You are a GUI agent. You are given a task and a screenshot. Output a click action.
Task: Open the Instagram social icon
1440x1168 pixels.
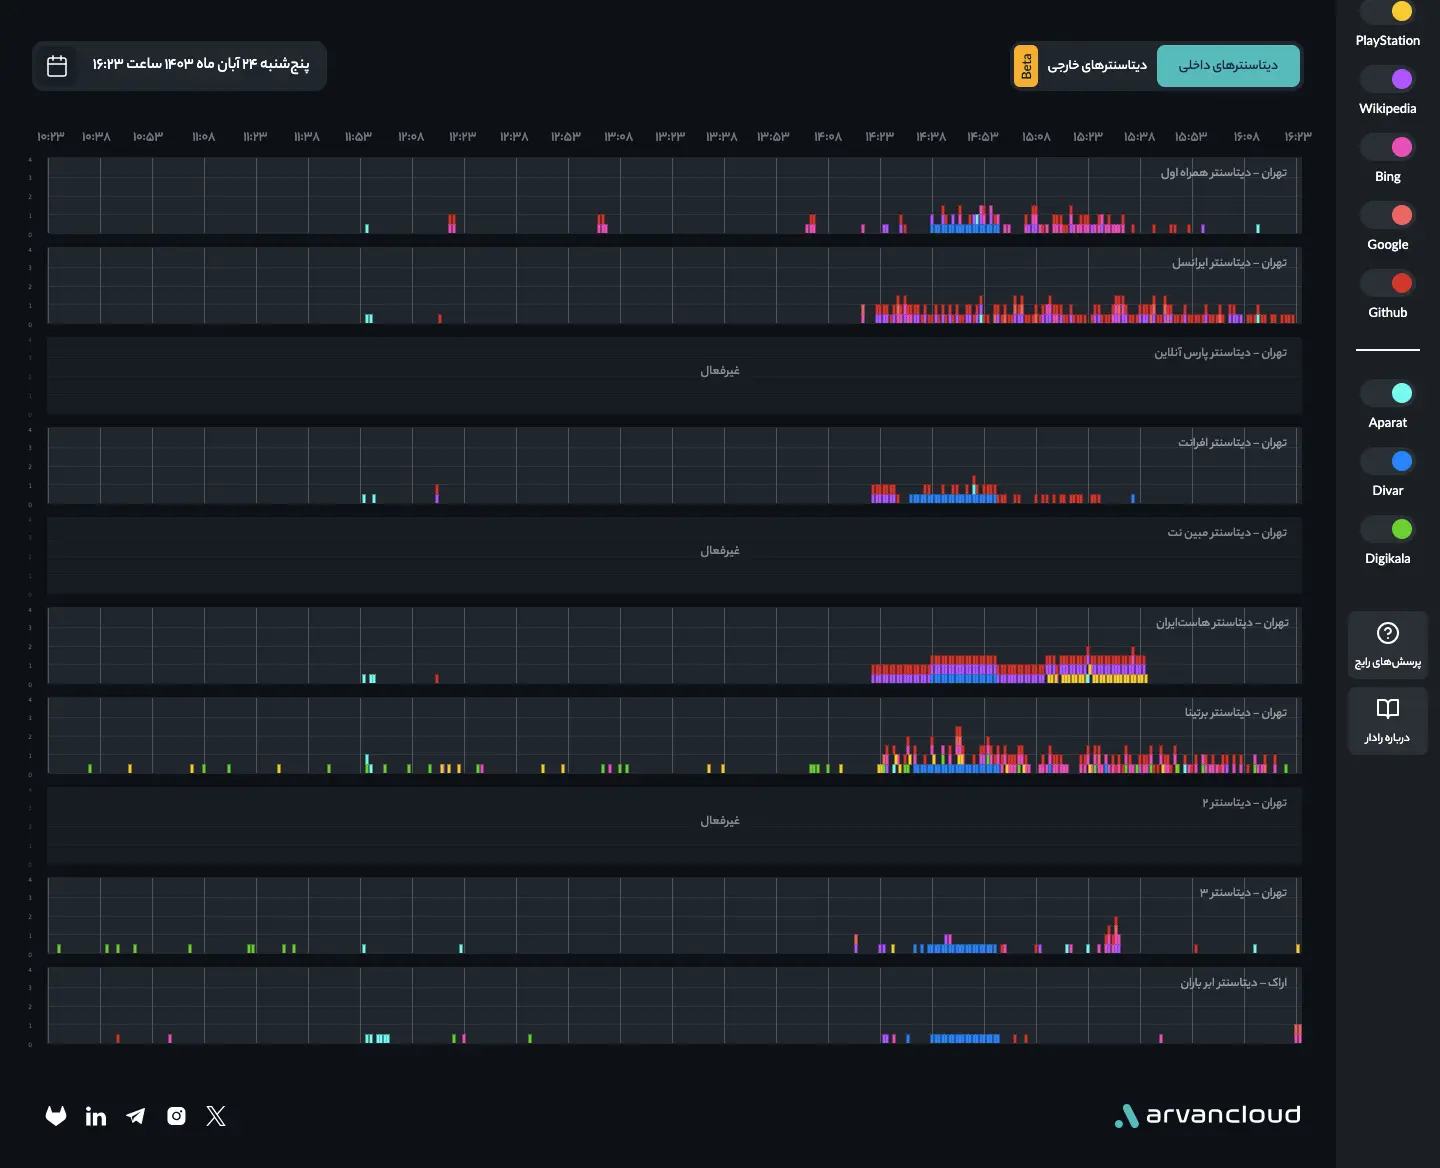coord(176,1116)
